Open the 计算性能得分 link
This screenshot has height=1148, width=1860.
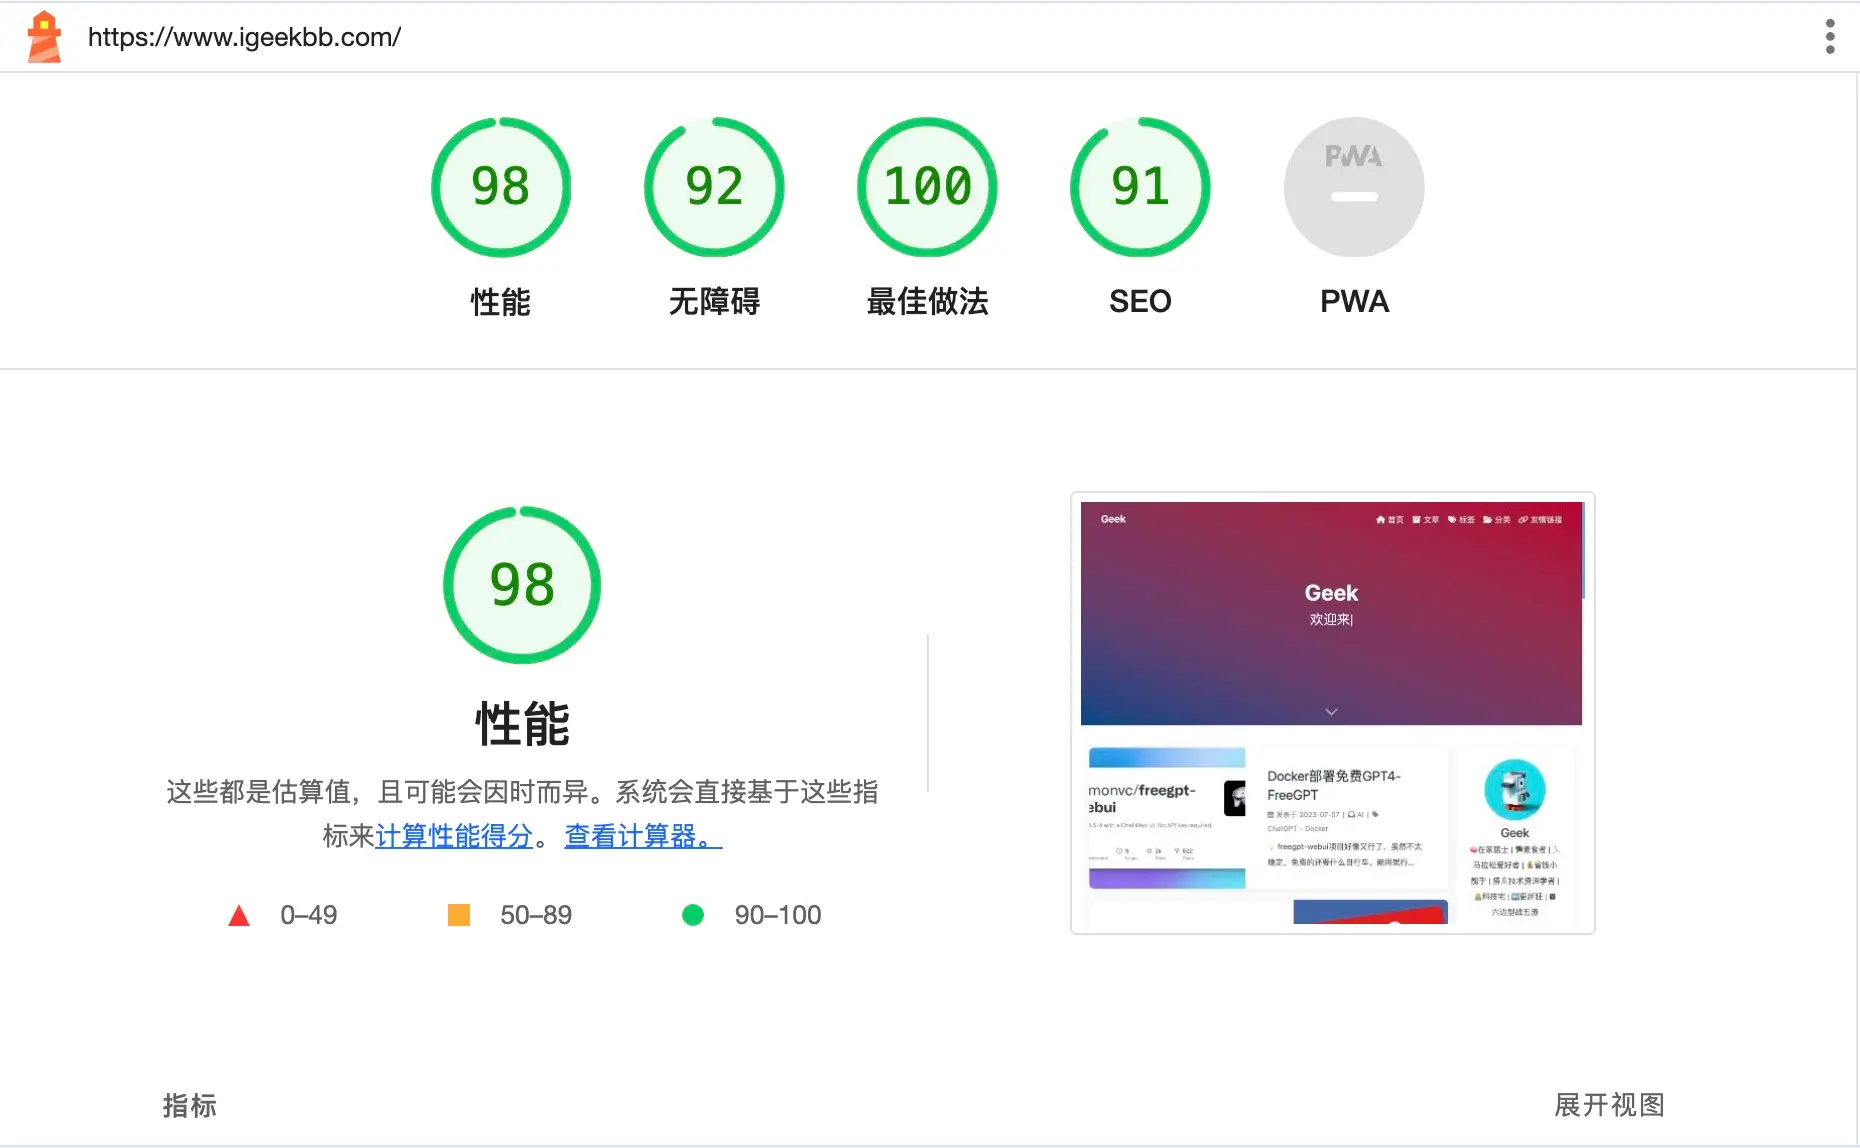[454, 836]
